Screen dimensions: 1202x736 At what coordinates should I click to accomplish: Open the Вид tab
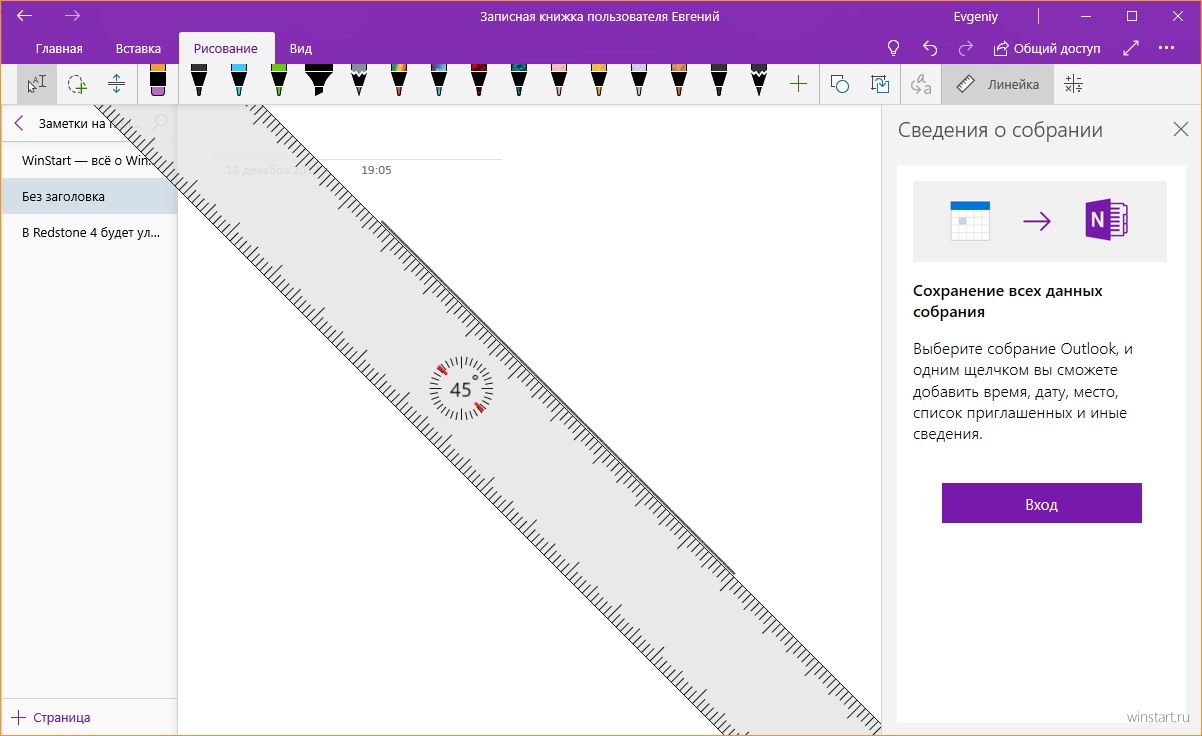tap(300, 48)
